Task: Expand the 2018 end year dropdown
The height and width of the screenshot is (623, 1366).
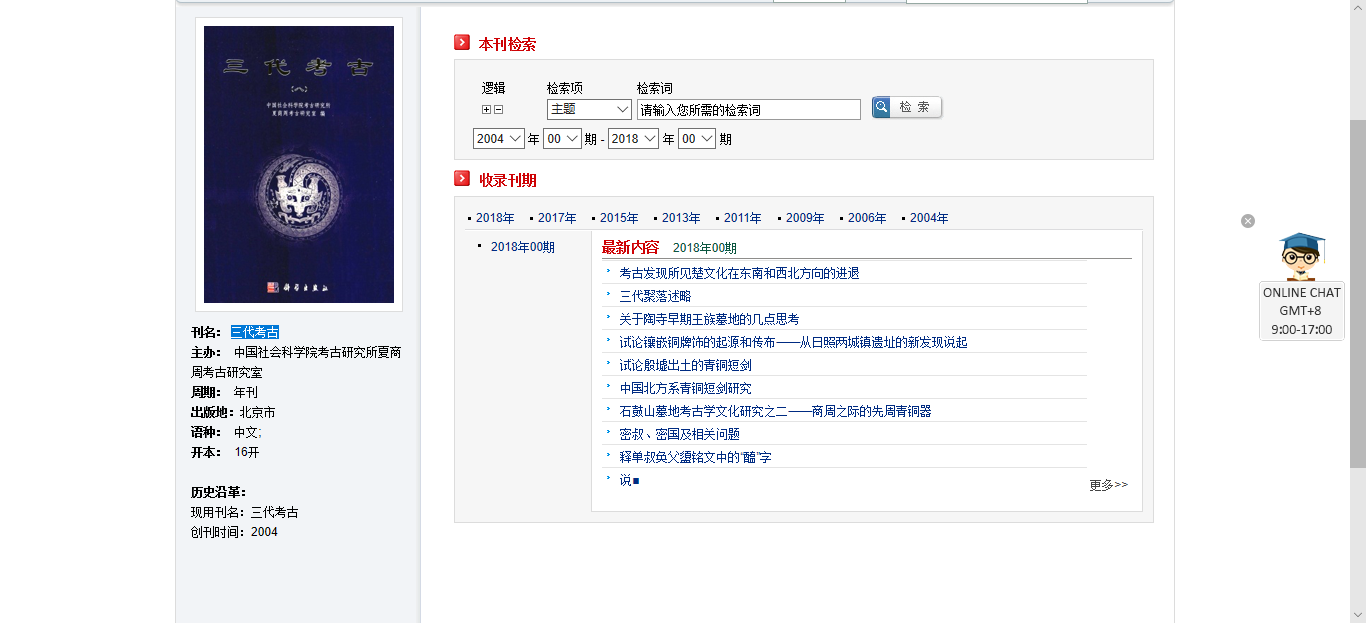Action: pyautogui.click(x=633, y=139)
